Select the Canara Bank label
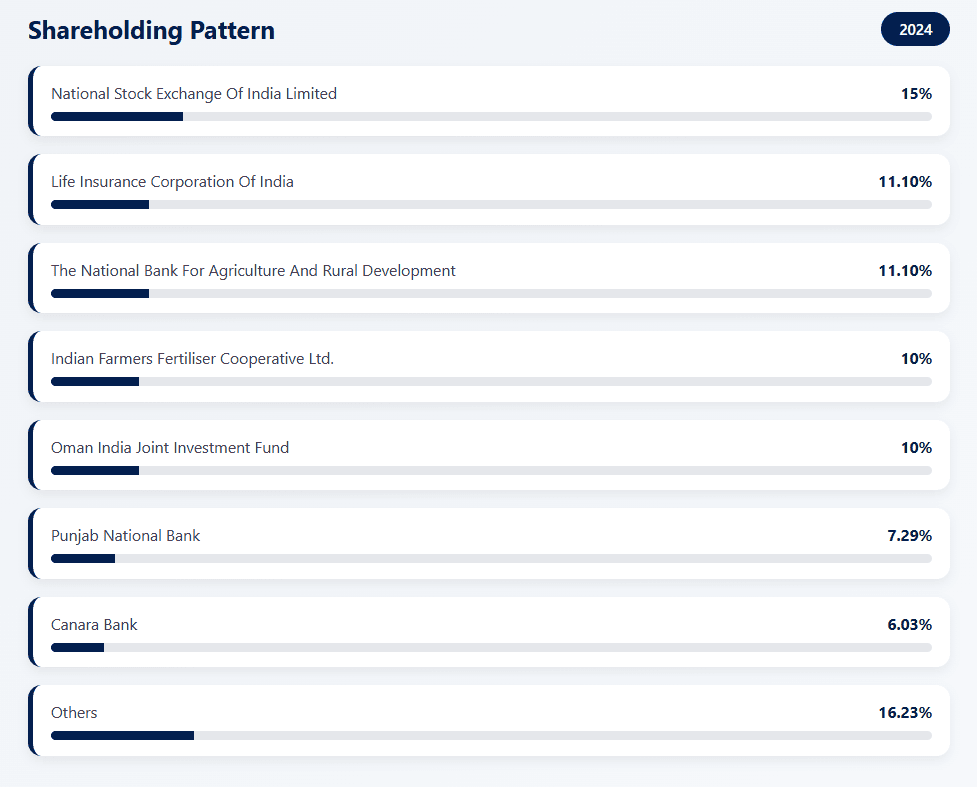The width and height of the screenshot is (977, 787). pyautogui.click(x=94, y=625)
